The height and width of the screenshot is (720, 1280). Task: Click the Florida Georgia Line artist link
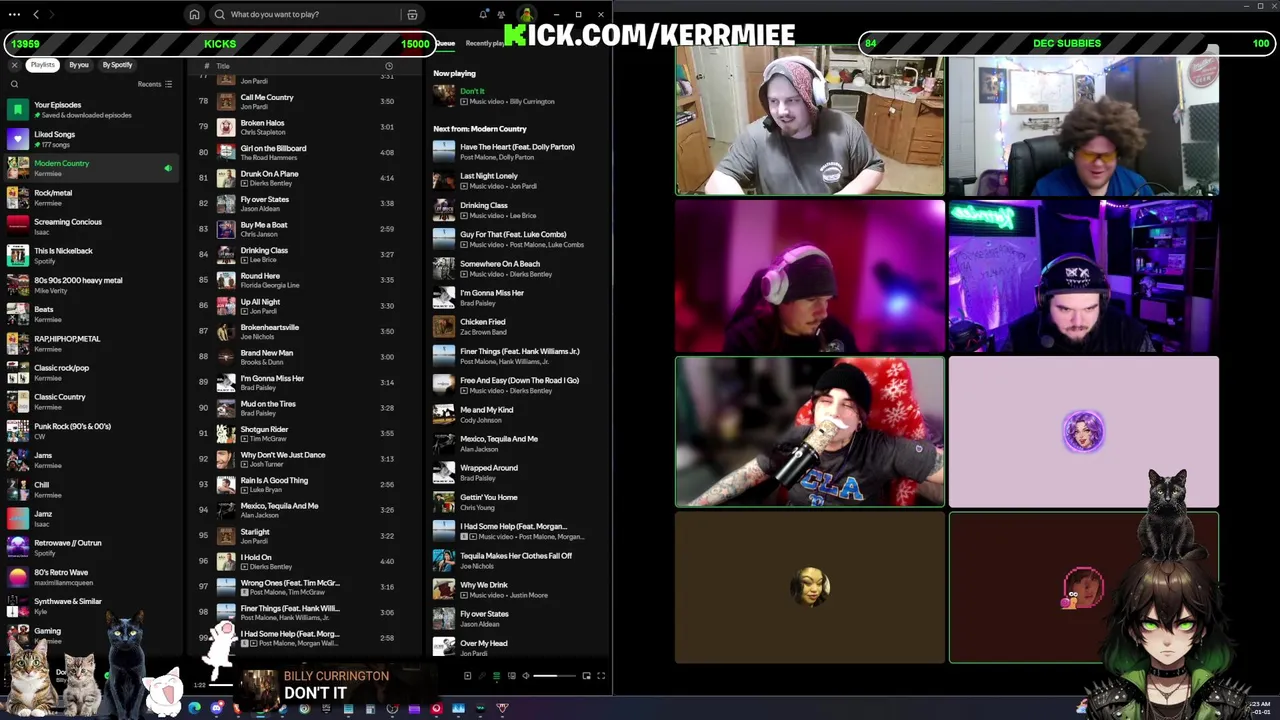pyautogui.click(x=269, y=285)
